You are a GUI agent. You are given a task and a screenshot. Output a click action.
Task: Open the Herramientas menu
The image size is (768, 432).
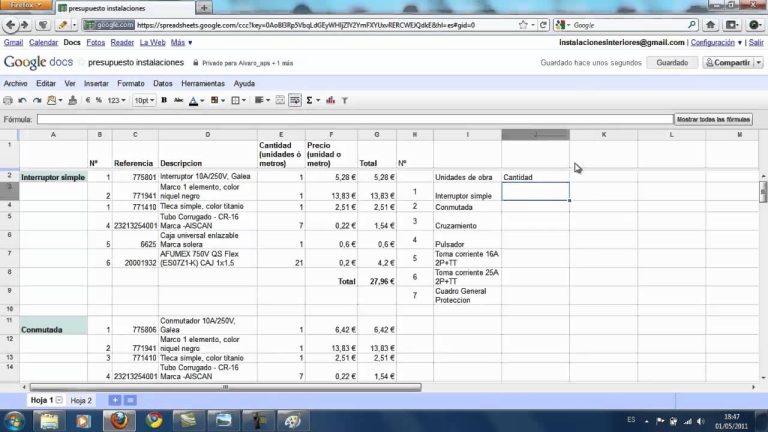click(203, 84)
